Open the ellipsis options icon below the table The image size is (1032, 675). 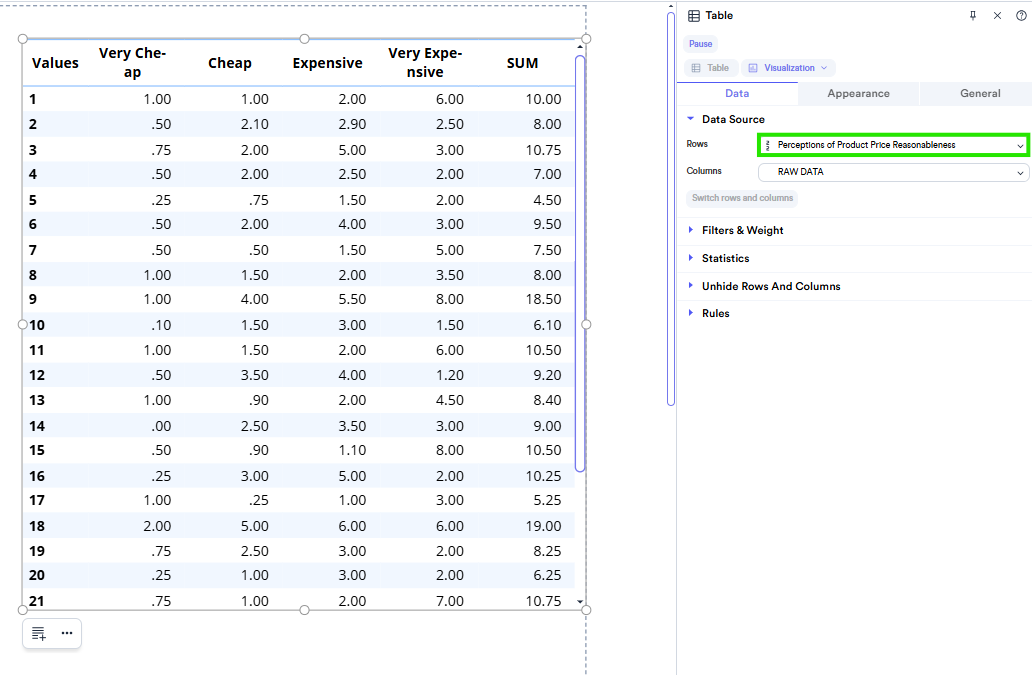coord(66,633)
